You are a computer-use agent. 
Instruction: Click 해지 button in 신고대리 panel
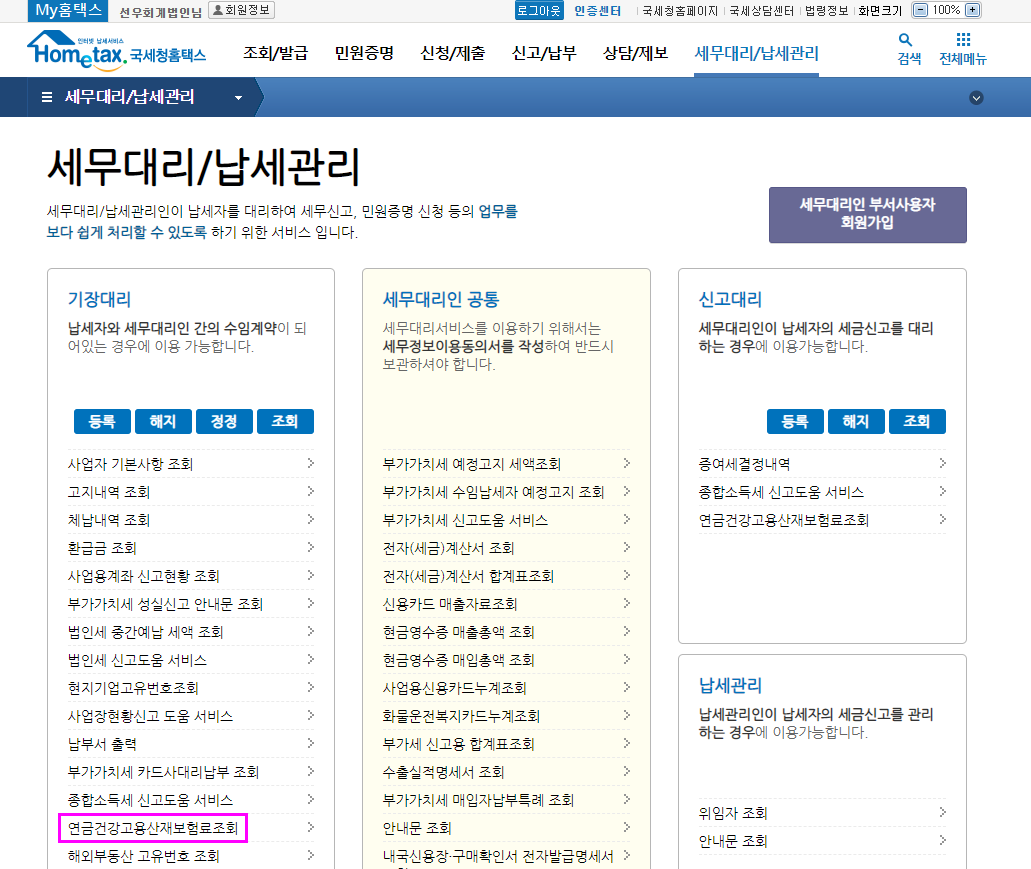pos(856,421)
